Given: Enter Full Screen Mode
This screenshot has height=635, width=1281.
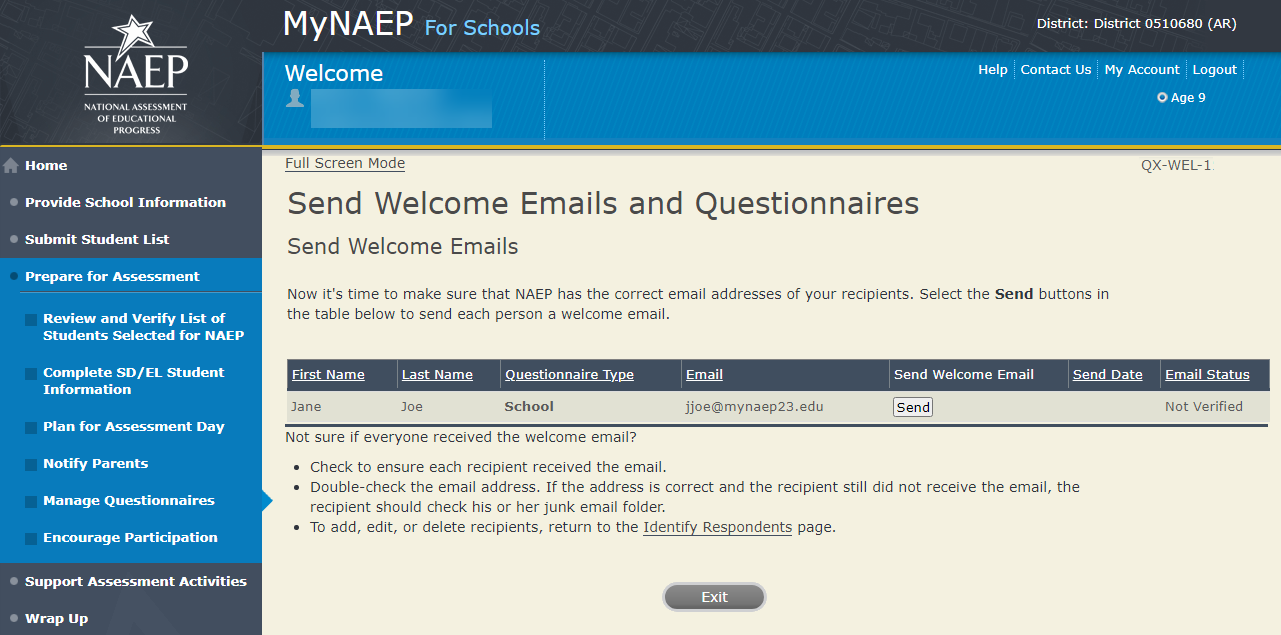Looking at the screenshot, I should [x=345, y=164].
